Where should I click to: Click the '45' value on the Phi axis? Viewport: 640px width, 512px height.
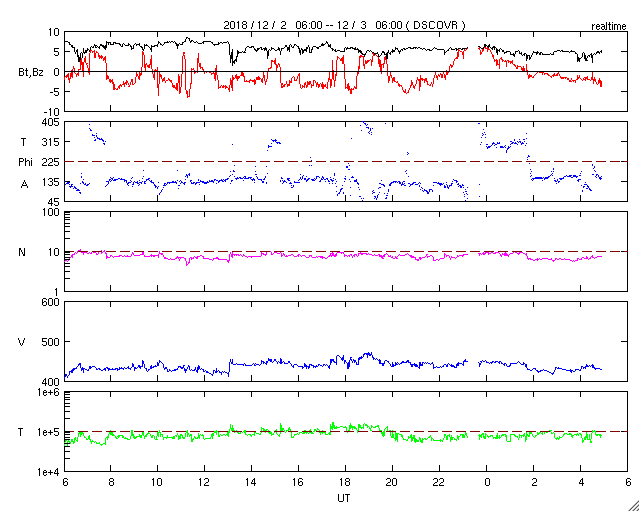point(53,202)
